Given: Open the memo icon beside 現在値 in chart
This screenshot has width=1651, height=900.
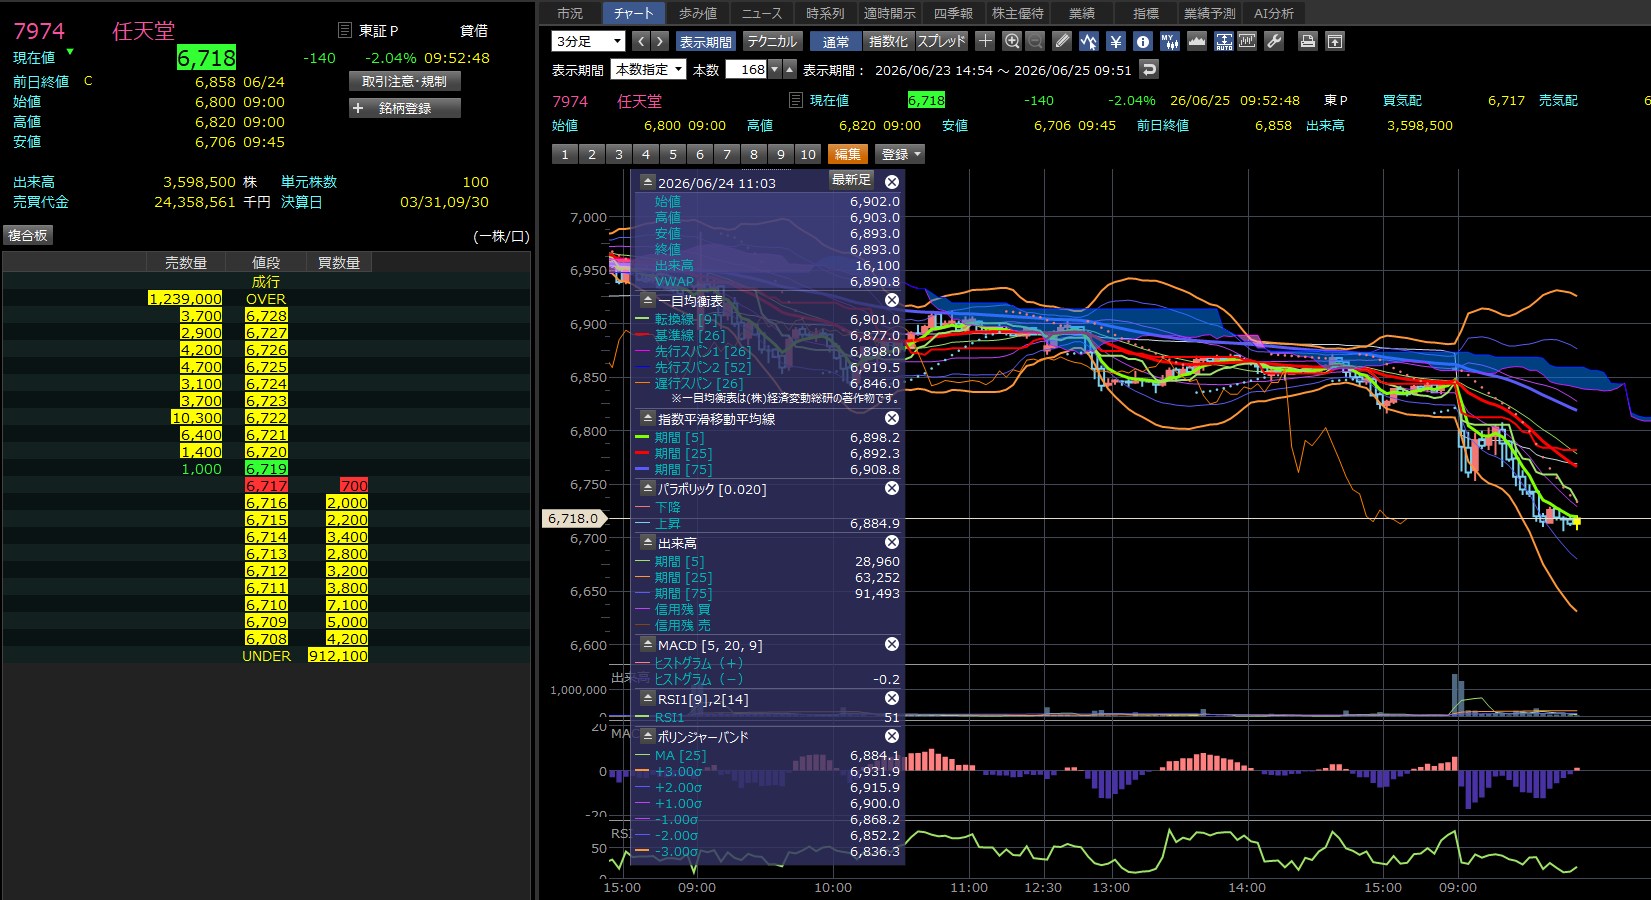Looking at the screenshot, I should click(796, 100).
